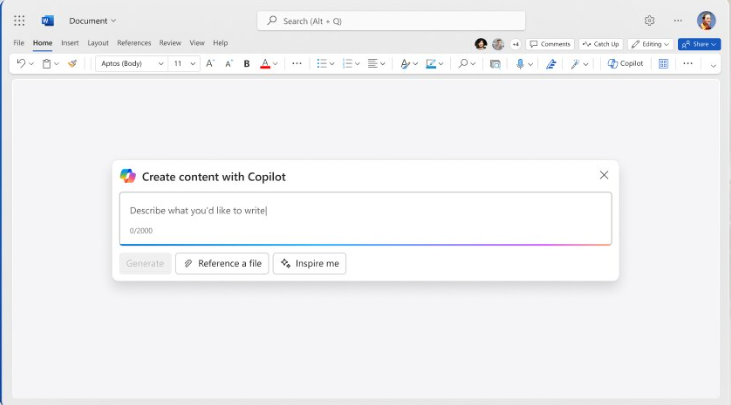
Task: Expand the Undo dropdown arrow
Action: coord(31,64)
